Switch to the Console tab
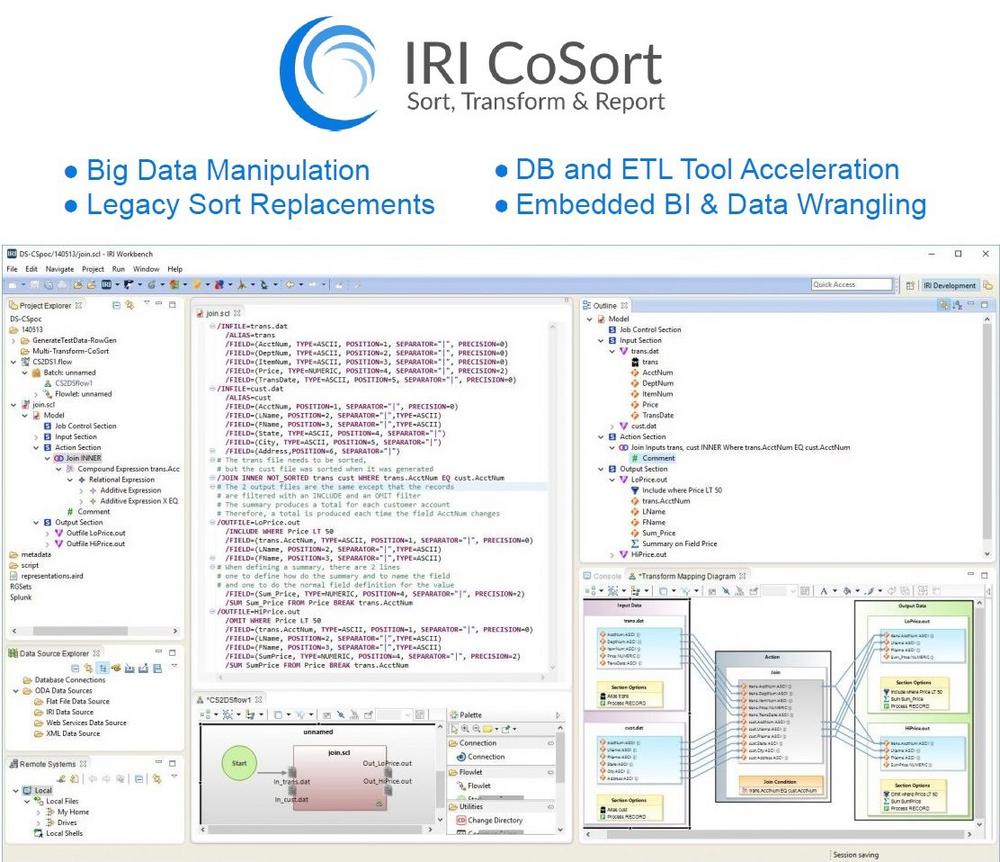This screenshot has width=1000, height=862. 606,576
